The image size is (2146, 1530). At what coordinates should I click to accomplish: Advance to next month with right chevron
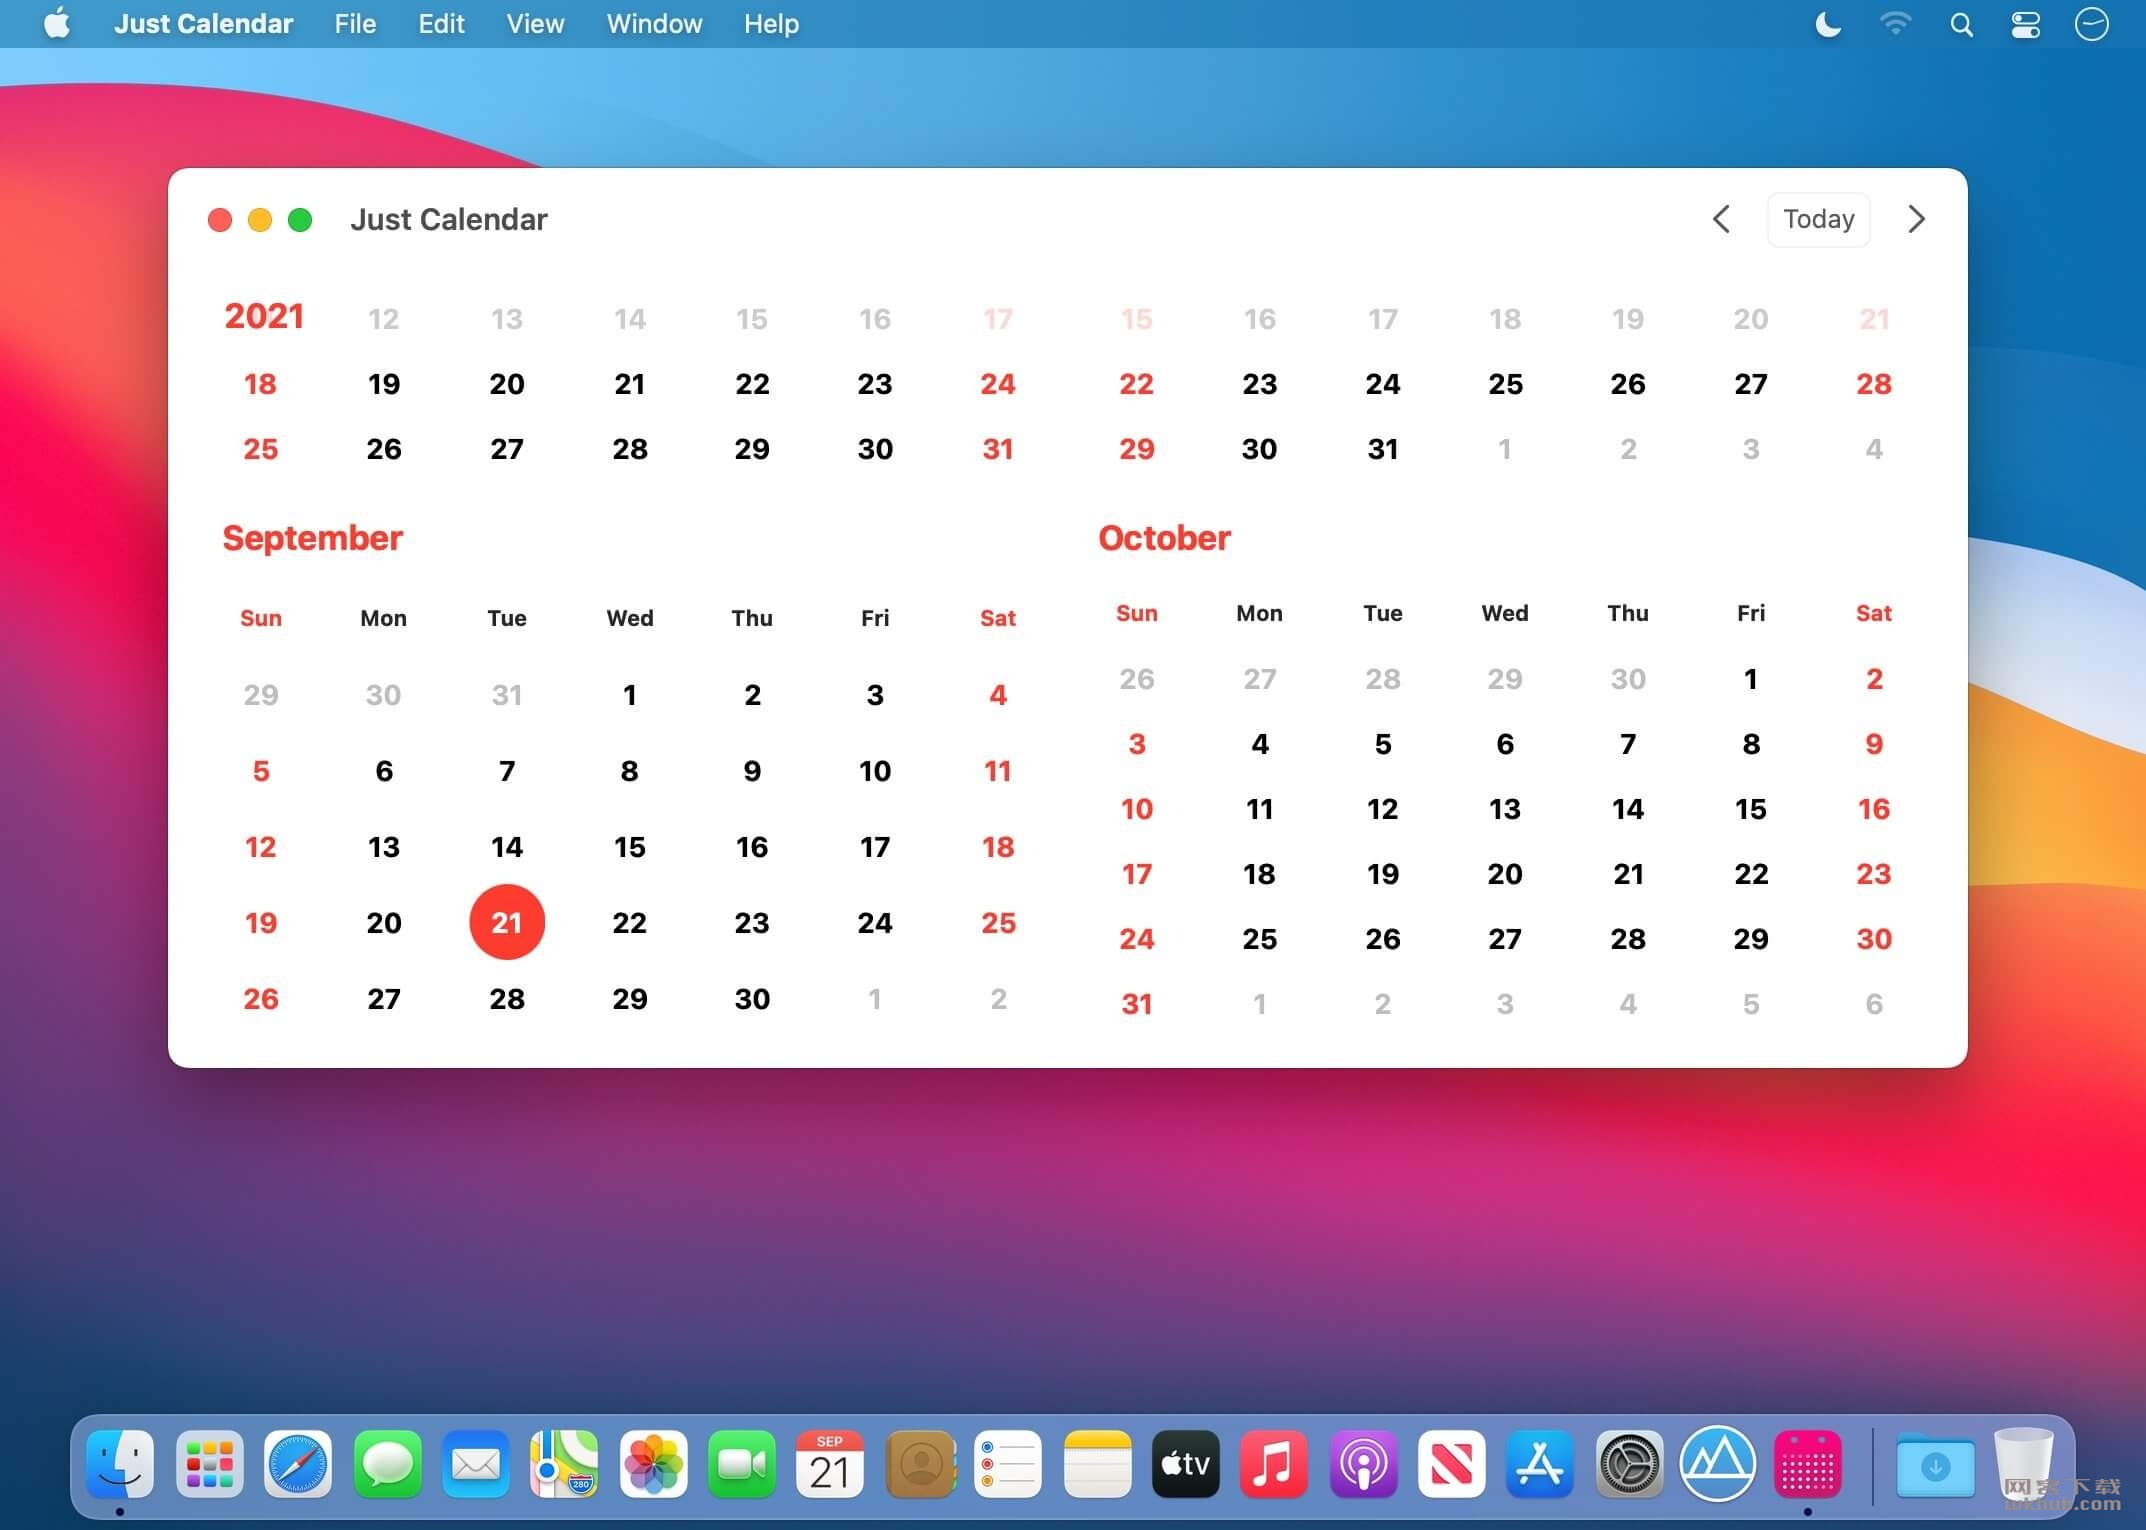[1915, 219]
